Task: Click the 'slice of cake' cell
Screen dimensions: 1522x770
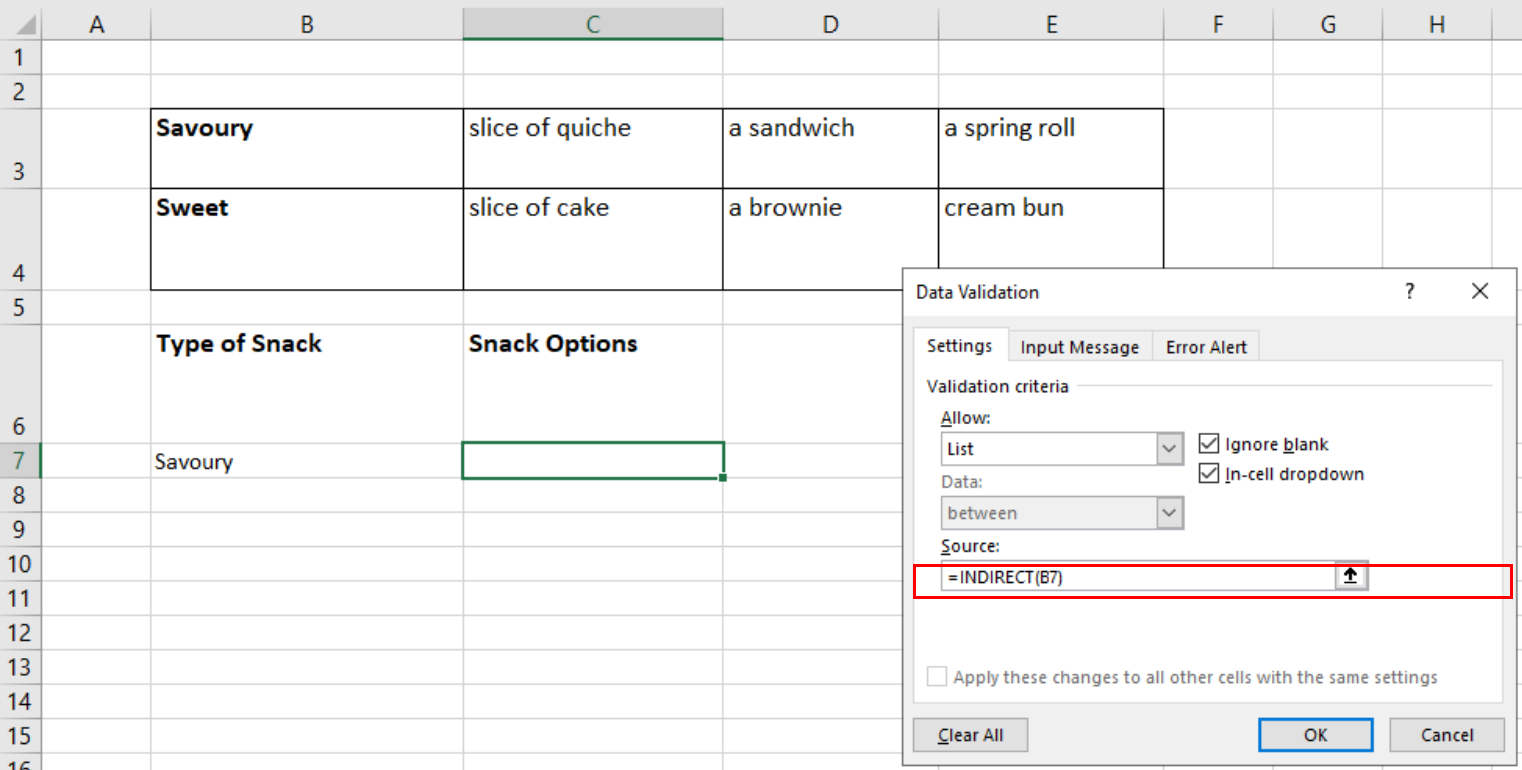Action: click(593, 239)
